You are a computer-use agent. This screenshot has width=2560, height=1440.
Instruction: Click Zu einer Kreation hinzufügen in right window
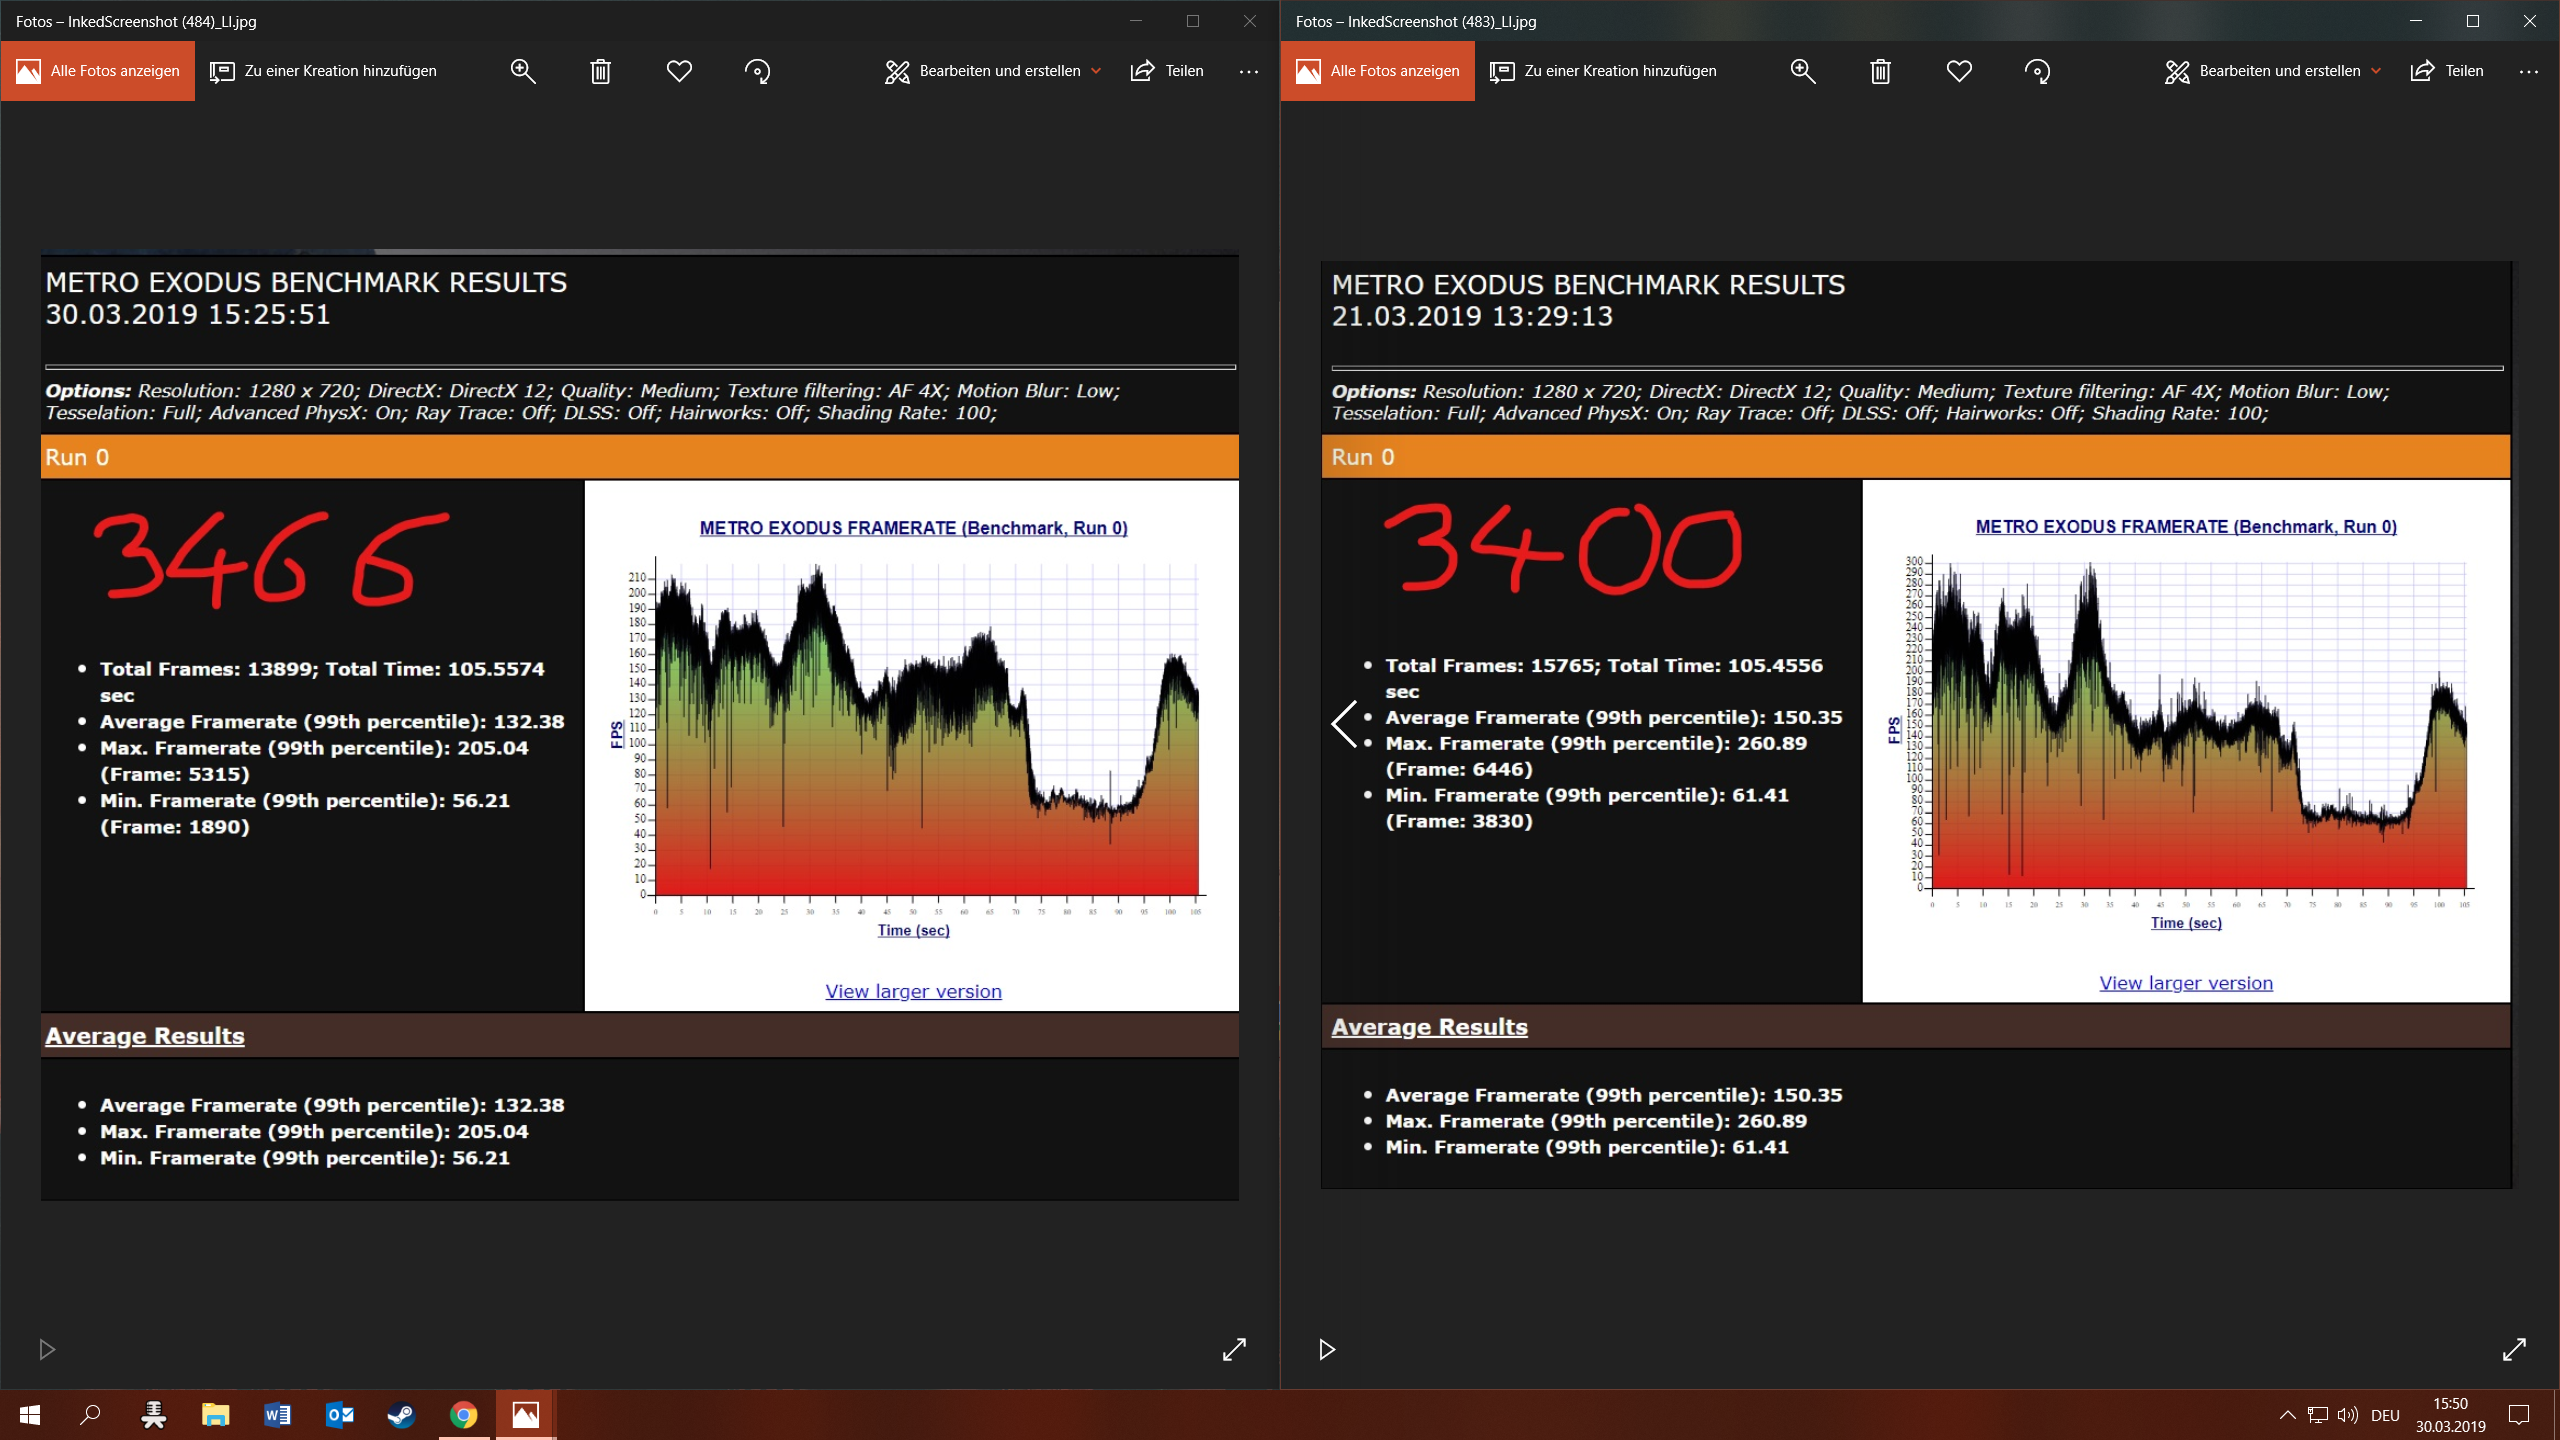[1603, 71]
